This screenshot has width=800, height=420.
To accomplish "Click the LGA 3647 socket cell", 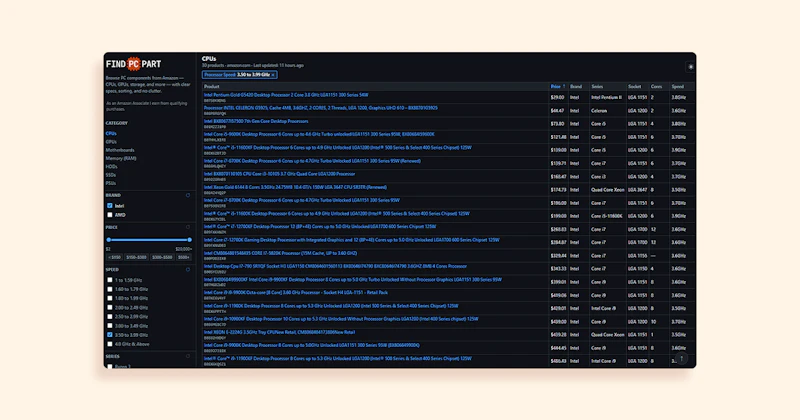I will [x=637, y=190].
